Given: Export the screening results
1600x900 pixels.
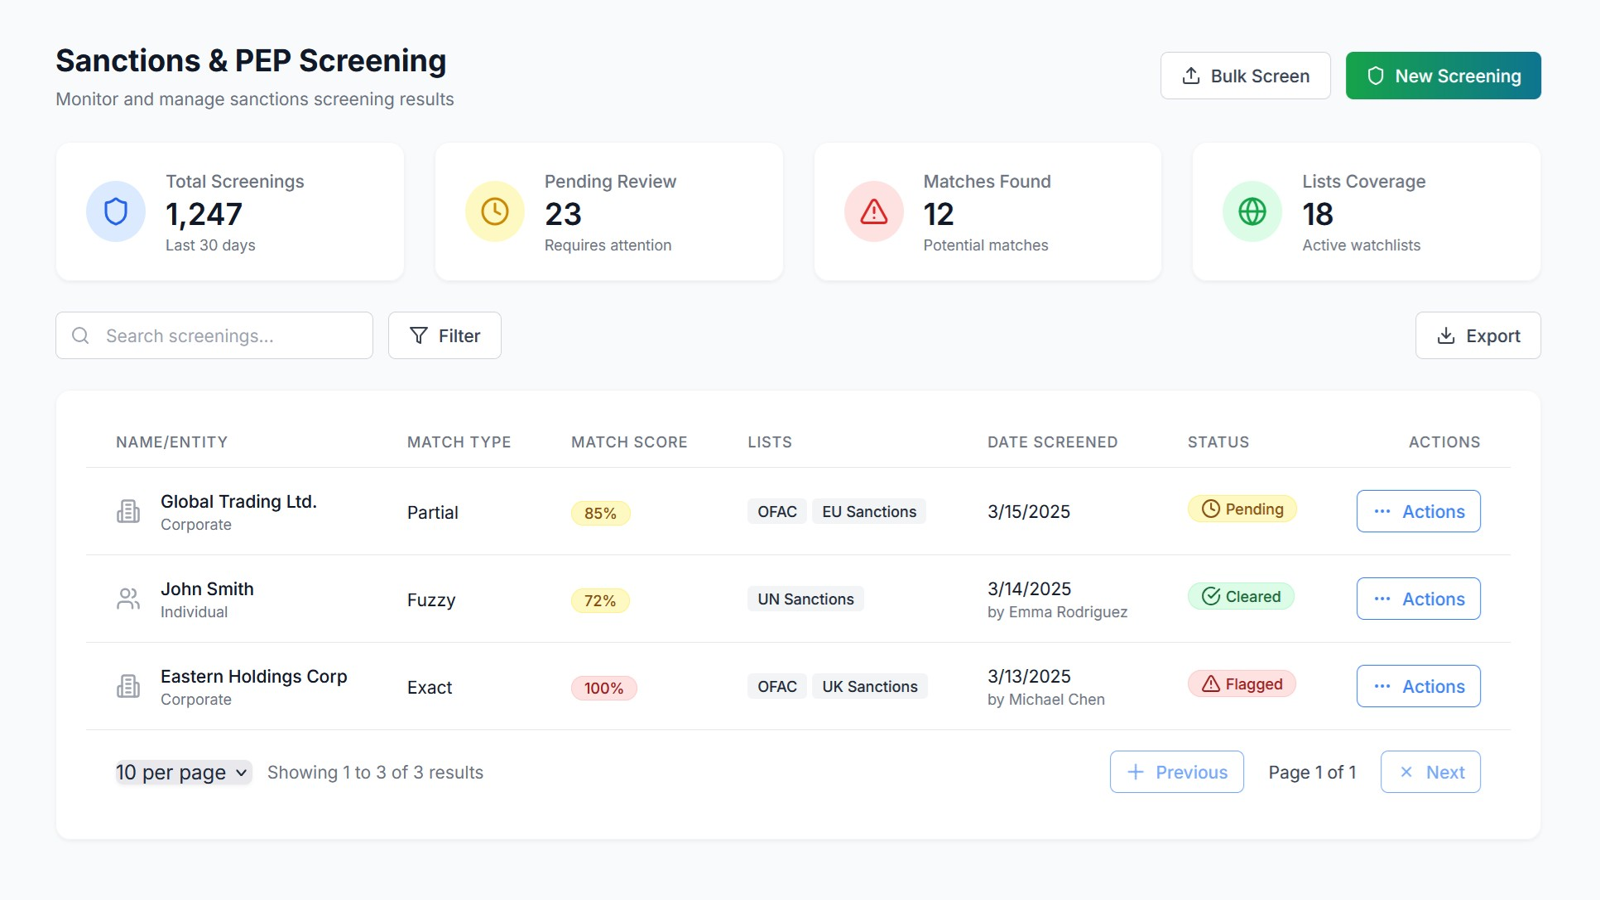Looking at the screenshot, I should [1477, 336].
